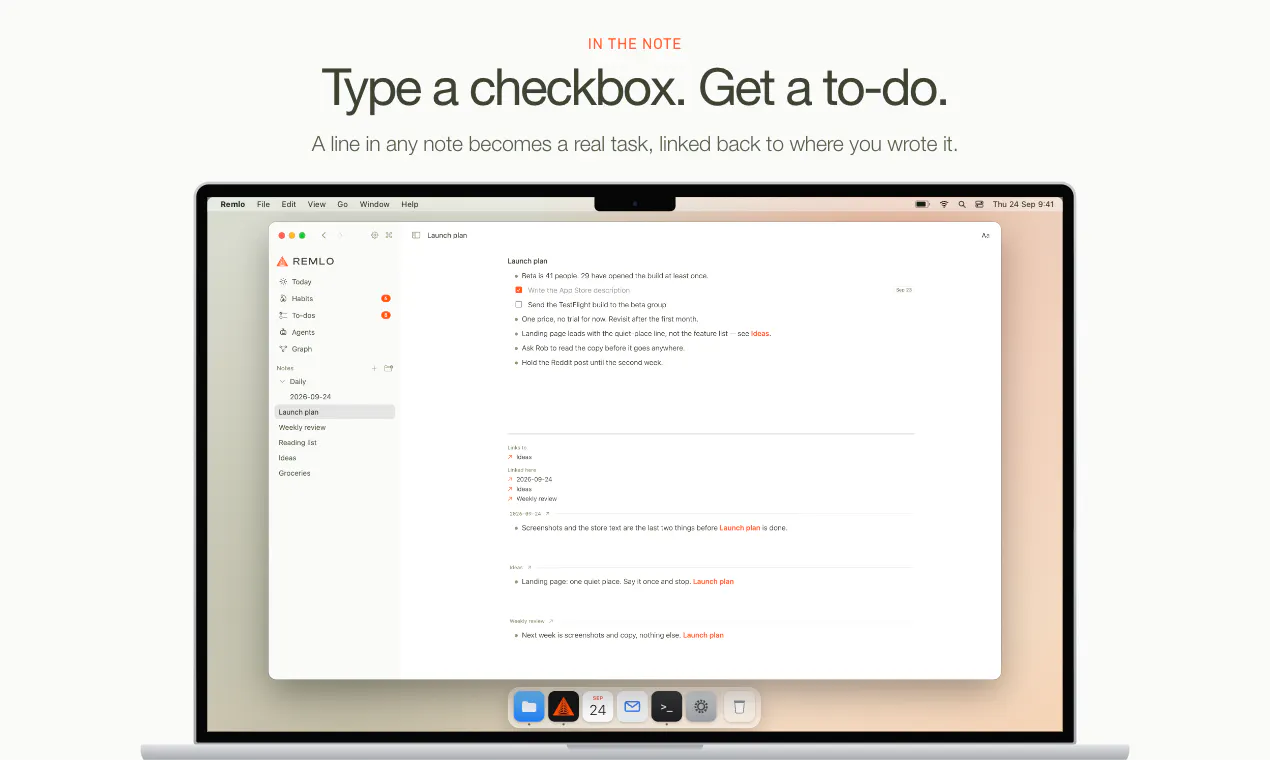The image size is (1270, 760).
Task: Open the Help menu
Action: tap(410, 204)
